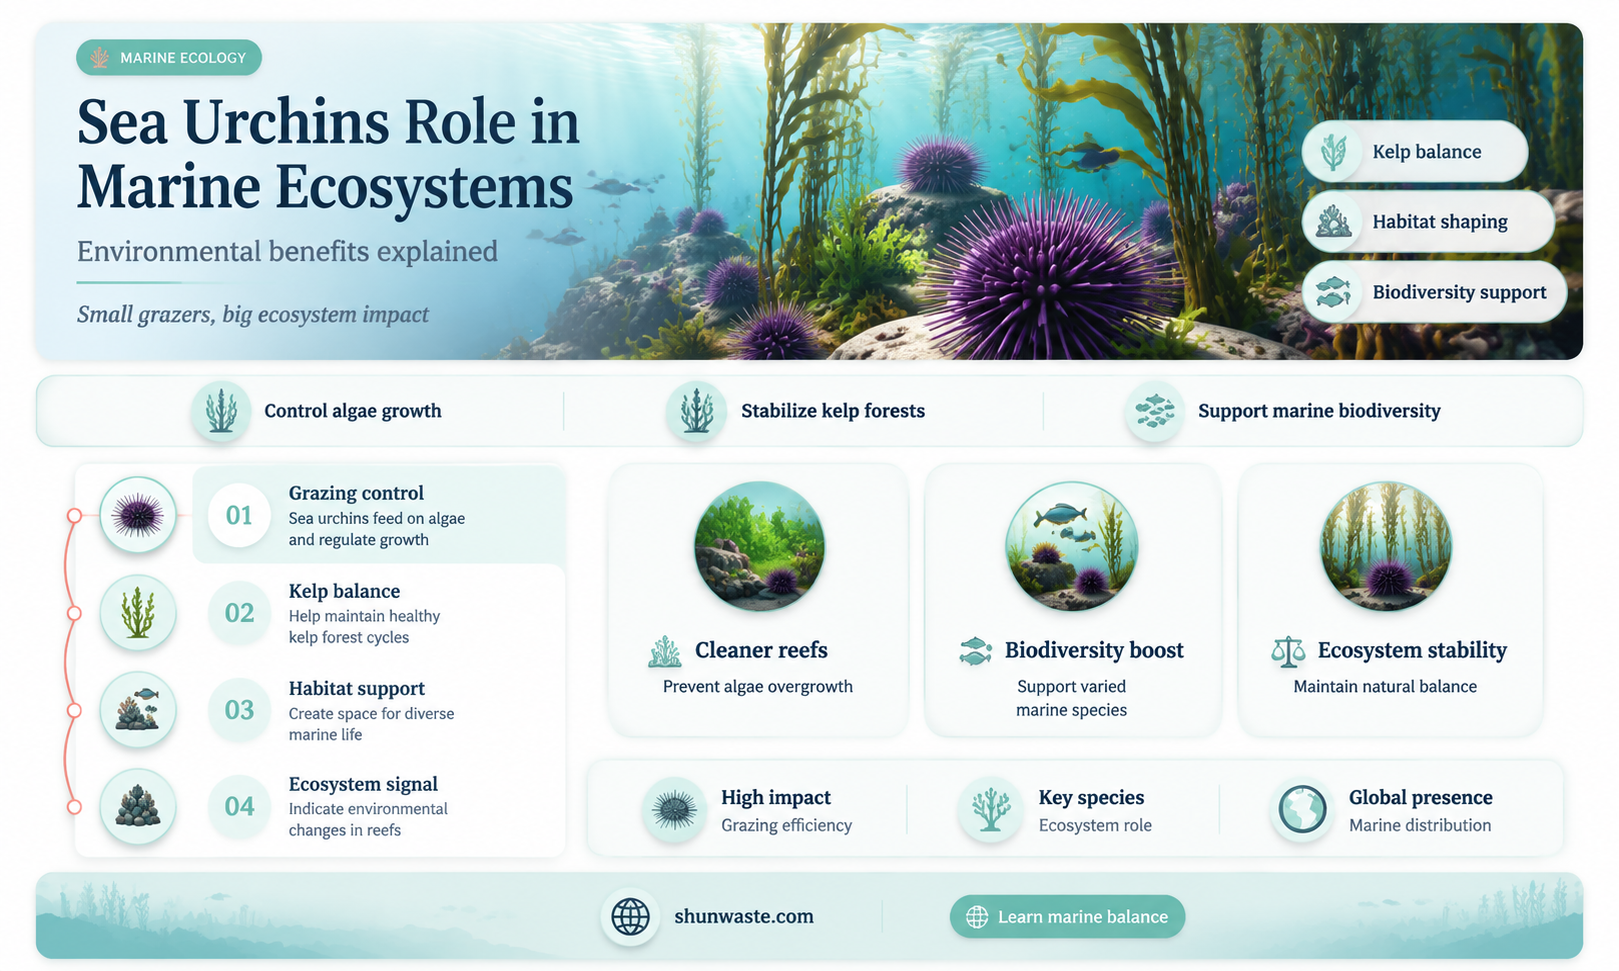The height and width of the screenshot is (971, 1619).
Task: Click the fish icon beside Biodiversity support
Action: click(1333, 292)
